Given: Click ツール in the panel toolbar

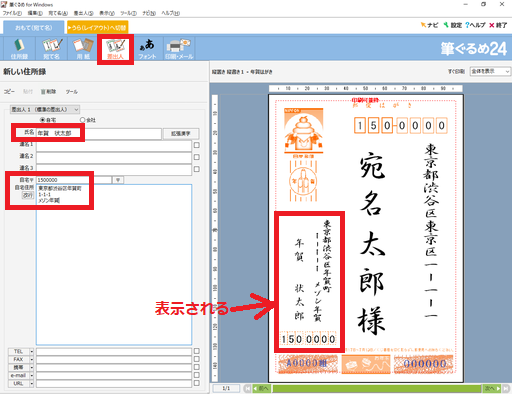Looking at the screenshot, I should [x=71, y=92].
